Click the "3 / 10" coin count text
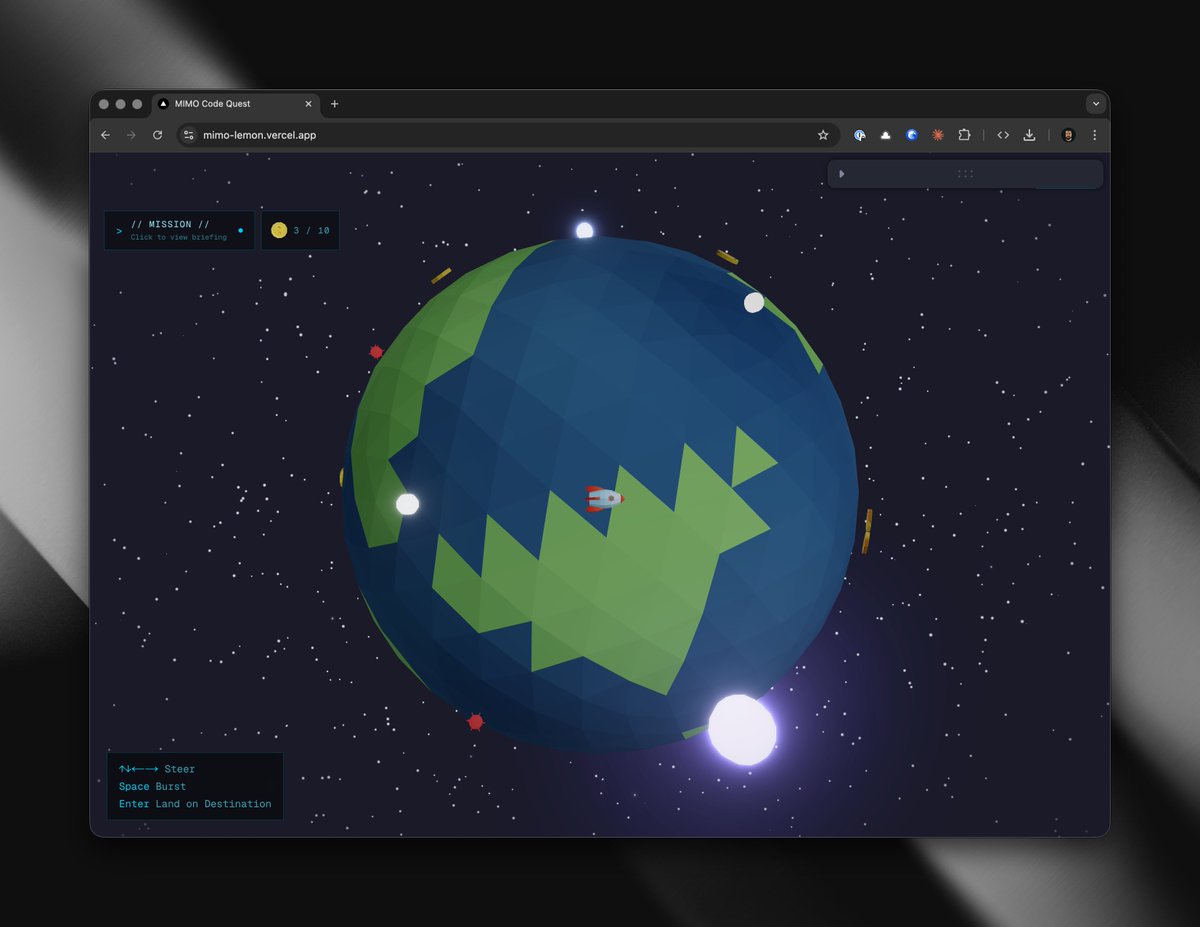This screenshot has width=1200, height=927. (x=311, y=231)
